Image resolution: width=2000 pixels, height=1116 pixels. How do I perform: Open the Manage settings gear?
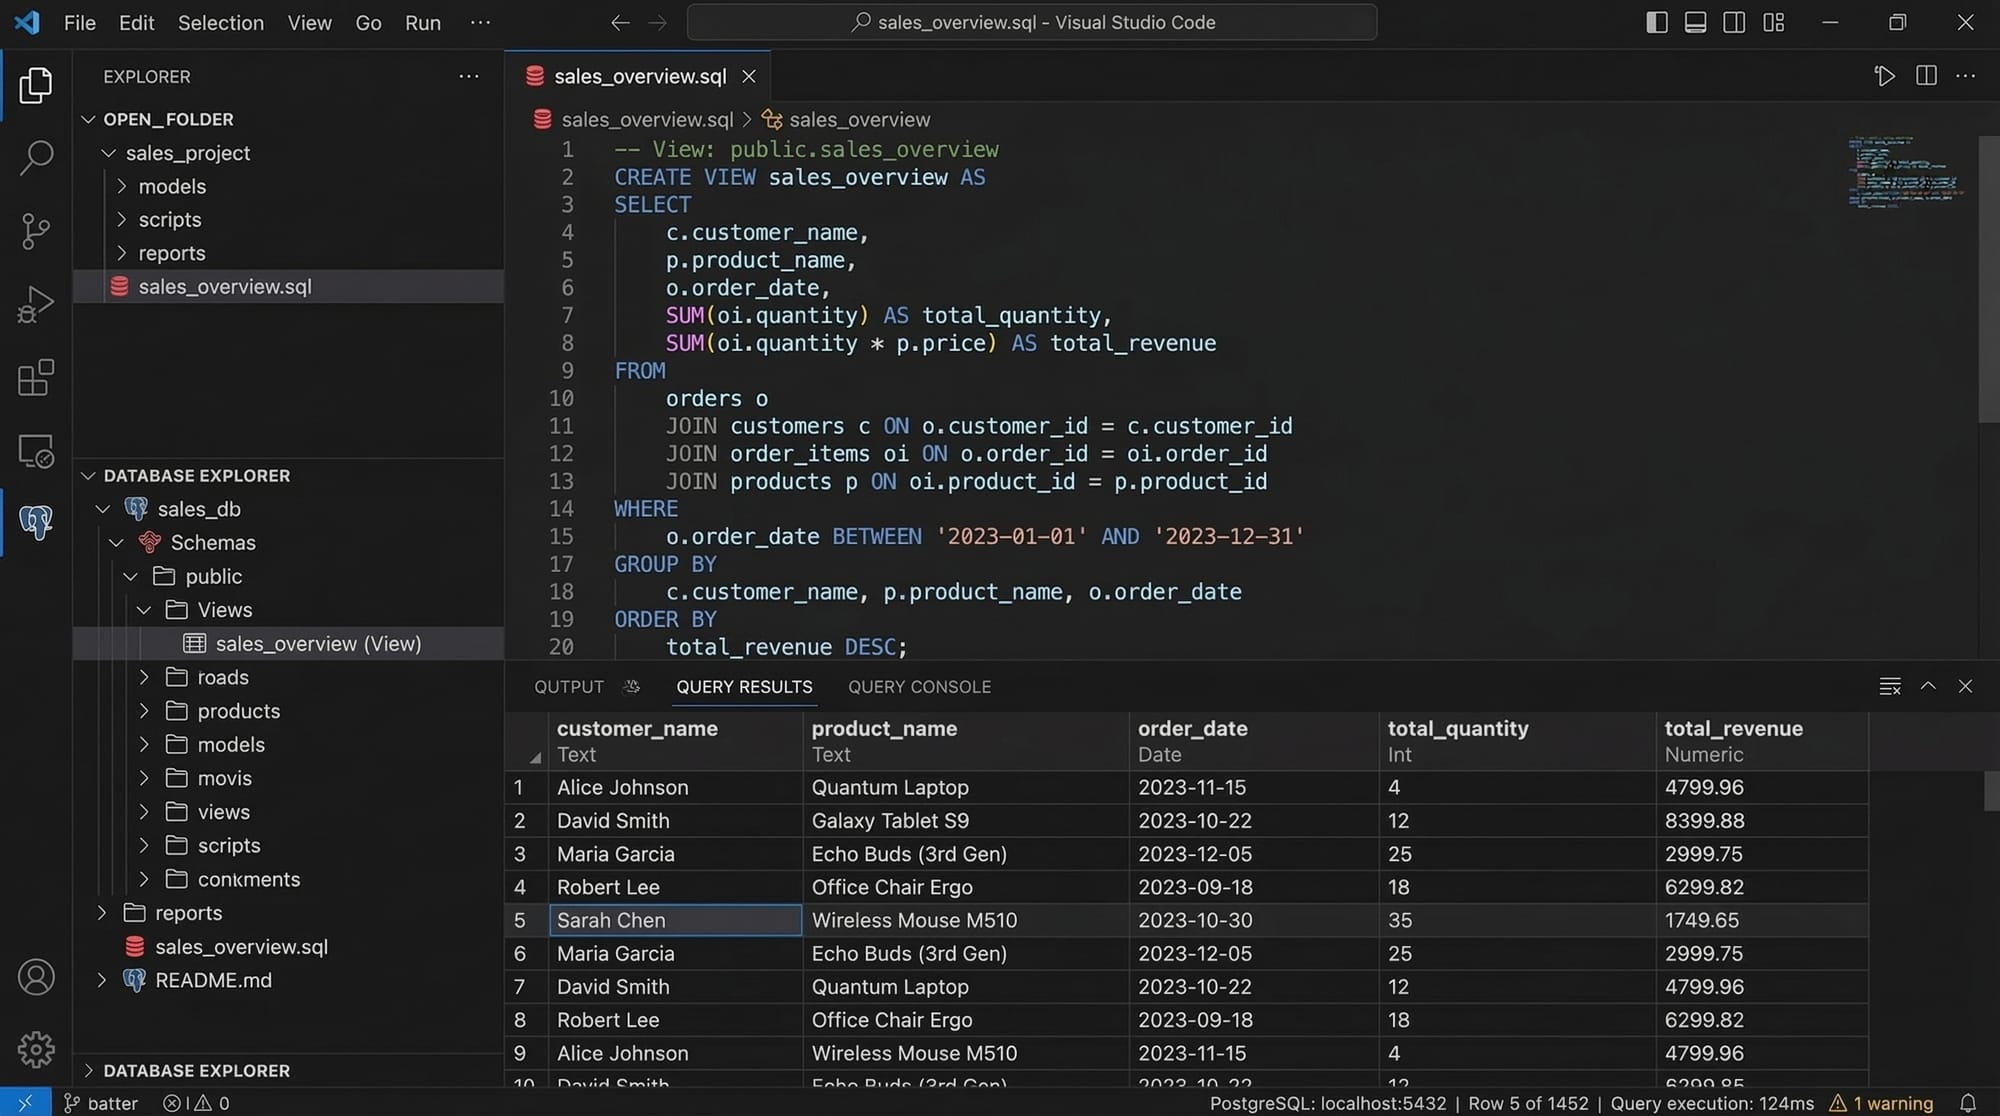(x=36, y=1049)
